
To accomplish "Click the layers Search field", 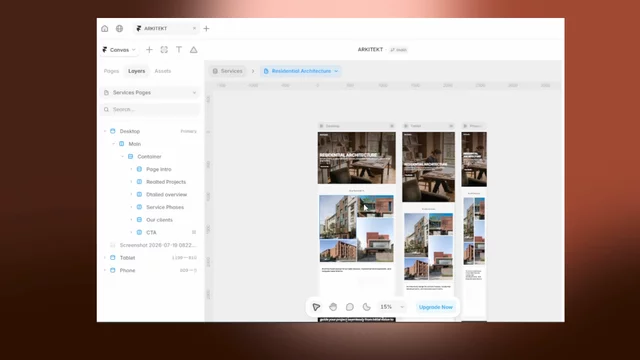I will (150, 109).
